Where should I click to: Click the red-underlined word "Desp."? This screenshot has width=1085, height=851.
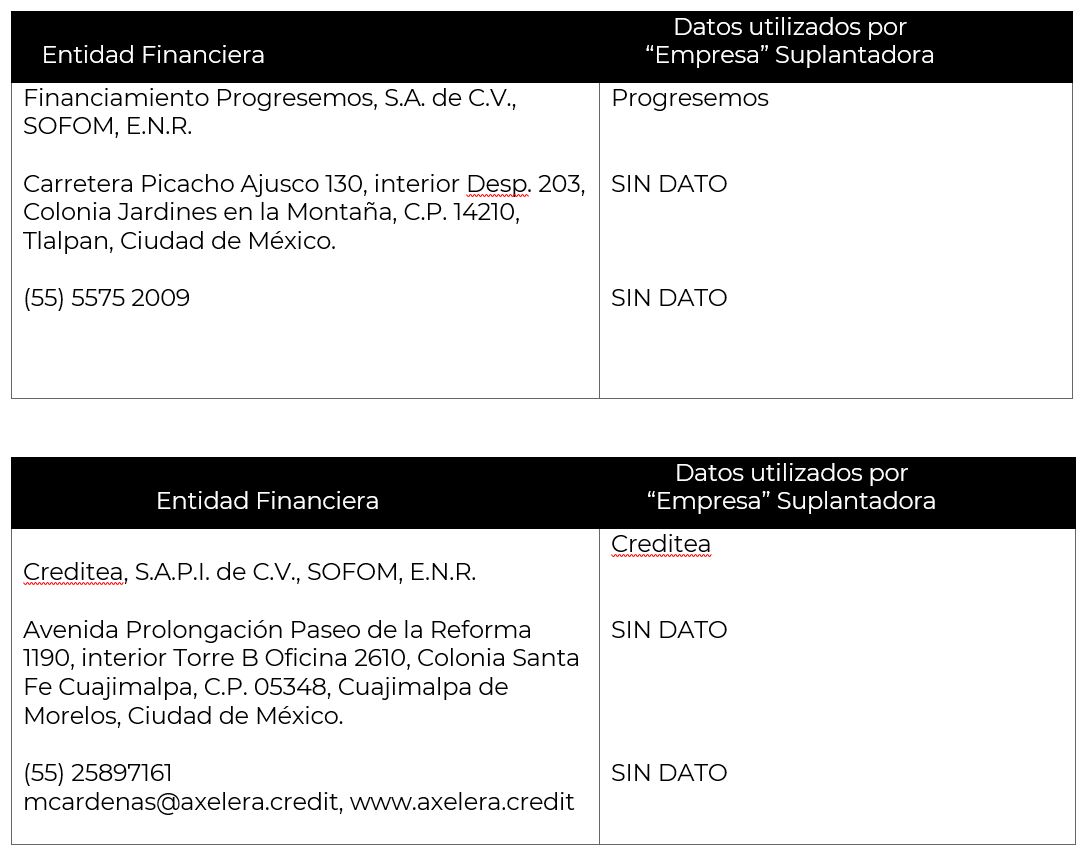point(498,184)
